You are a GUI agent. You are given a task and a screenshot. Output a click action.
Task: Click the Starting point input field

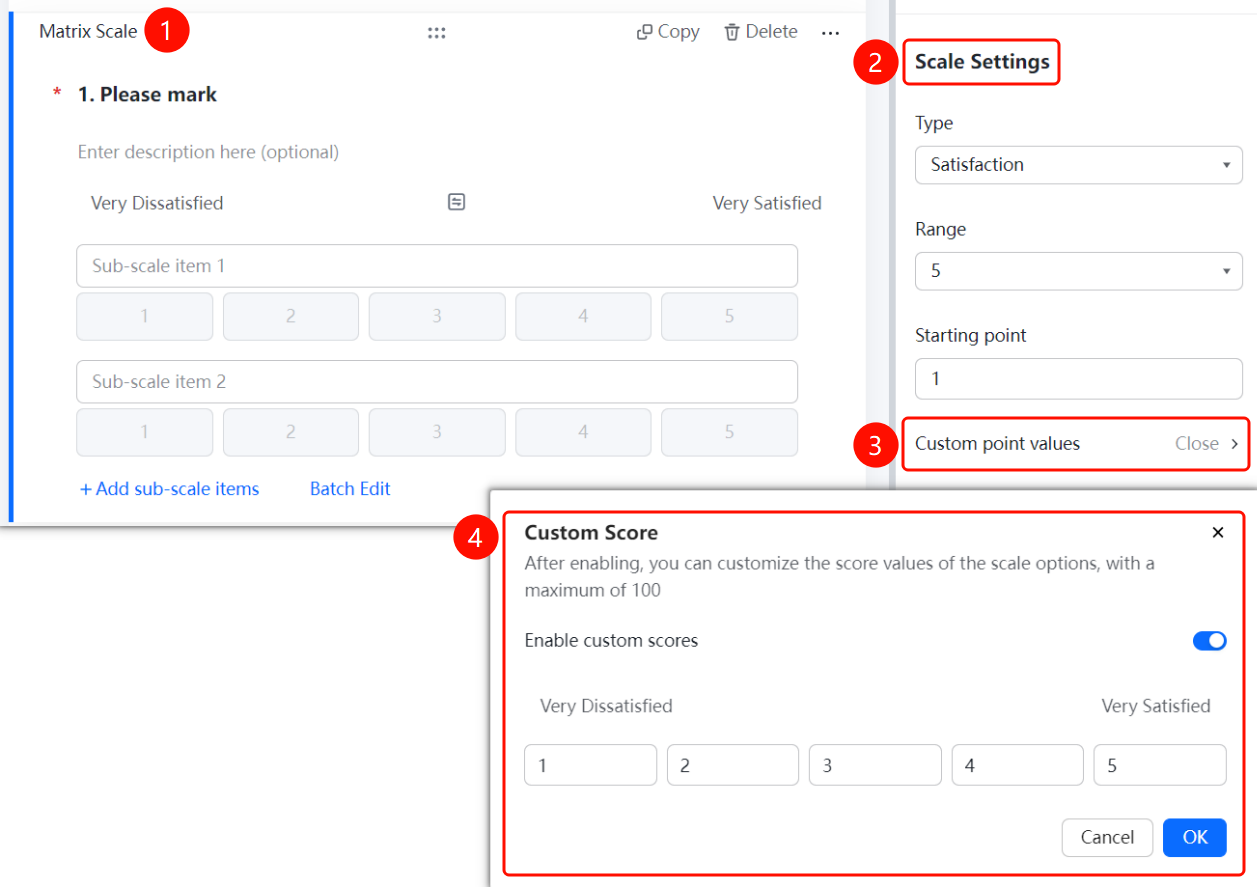(x=1078, y=379)
